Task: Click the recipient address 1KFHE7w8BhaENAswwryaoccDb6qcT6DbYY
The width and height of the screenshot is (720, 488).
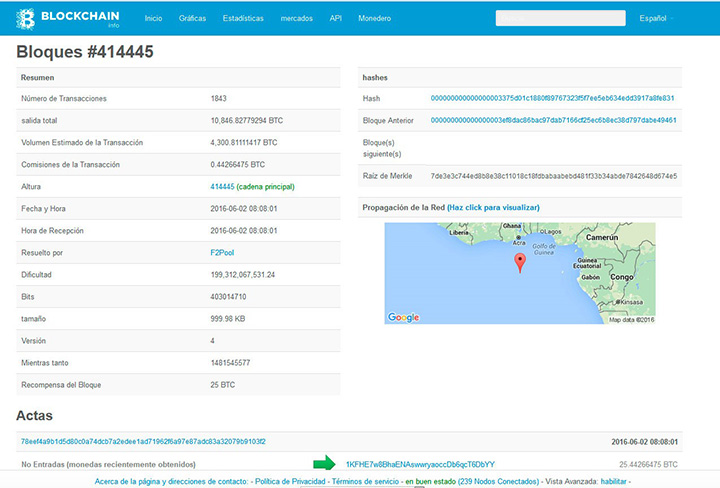Action: (420, 464)
